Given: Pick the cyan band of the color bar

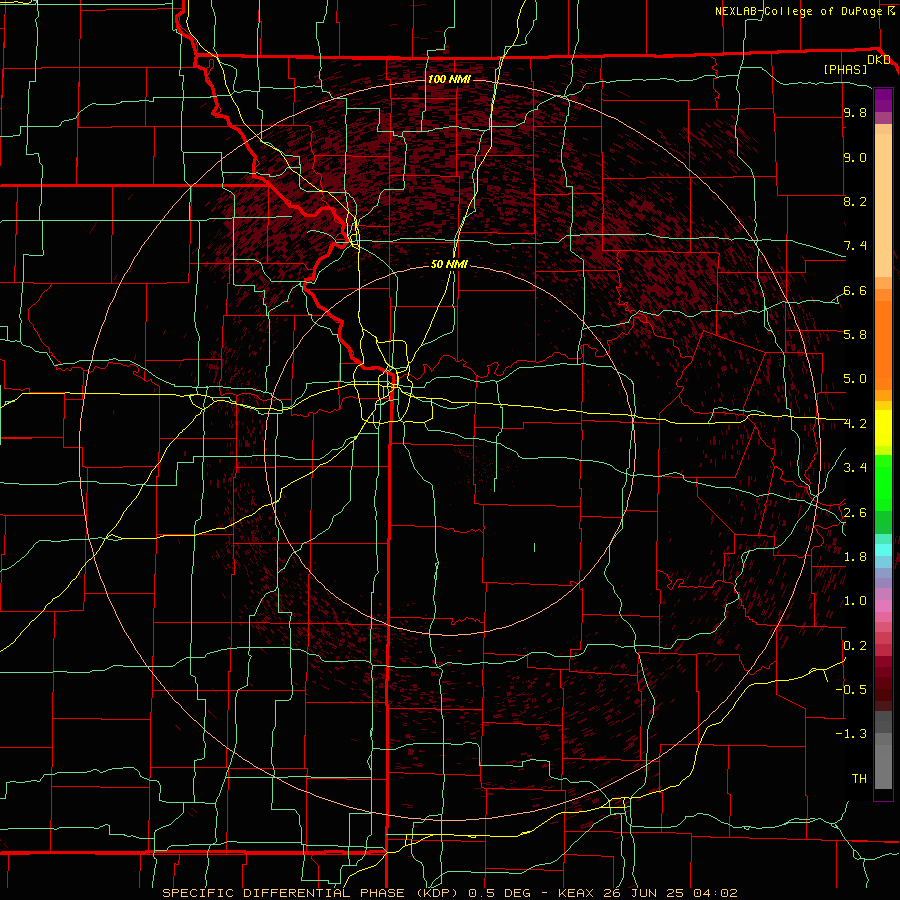Looking at the screenshot, I should [883, 550].
